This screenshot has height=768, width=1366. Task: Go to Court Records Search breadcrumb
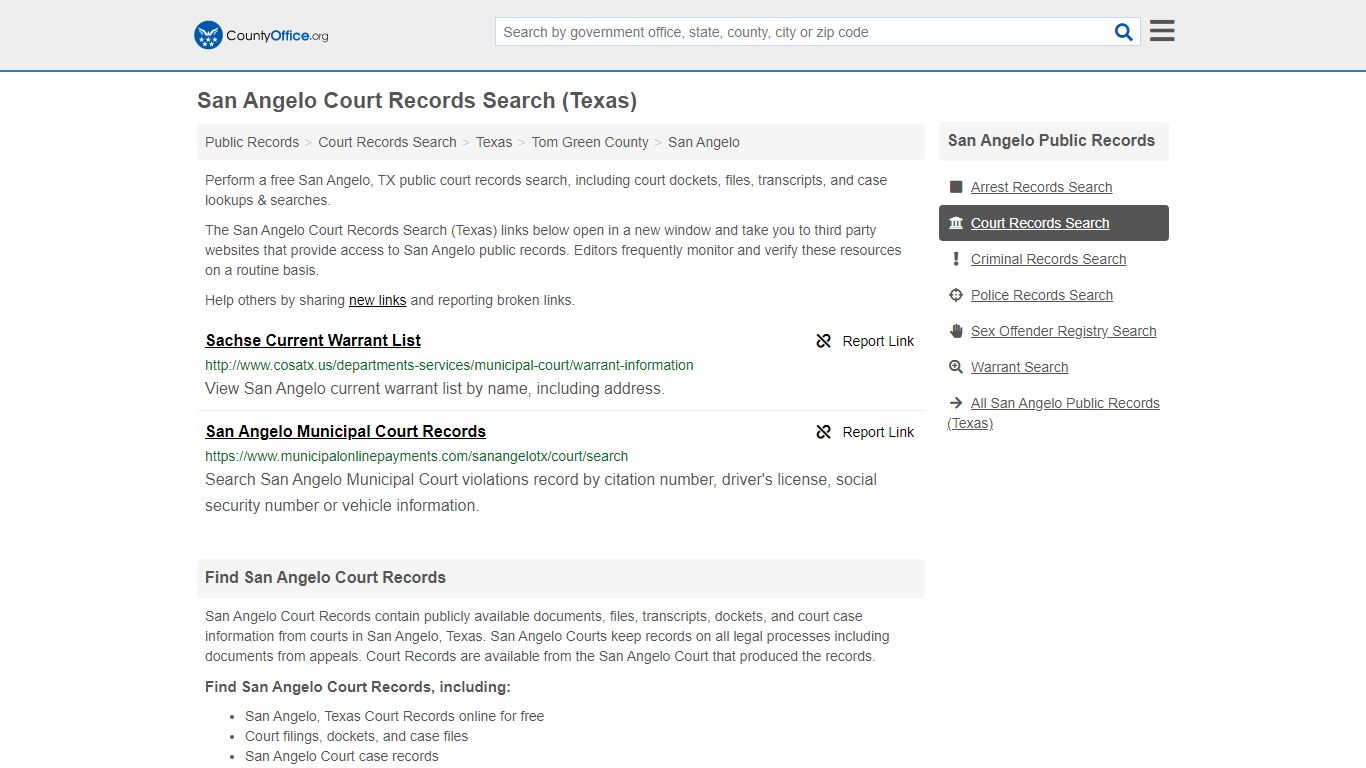point(387,142)
